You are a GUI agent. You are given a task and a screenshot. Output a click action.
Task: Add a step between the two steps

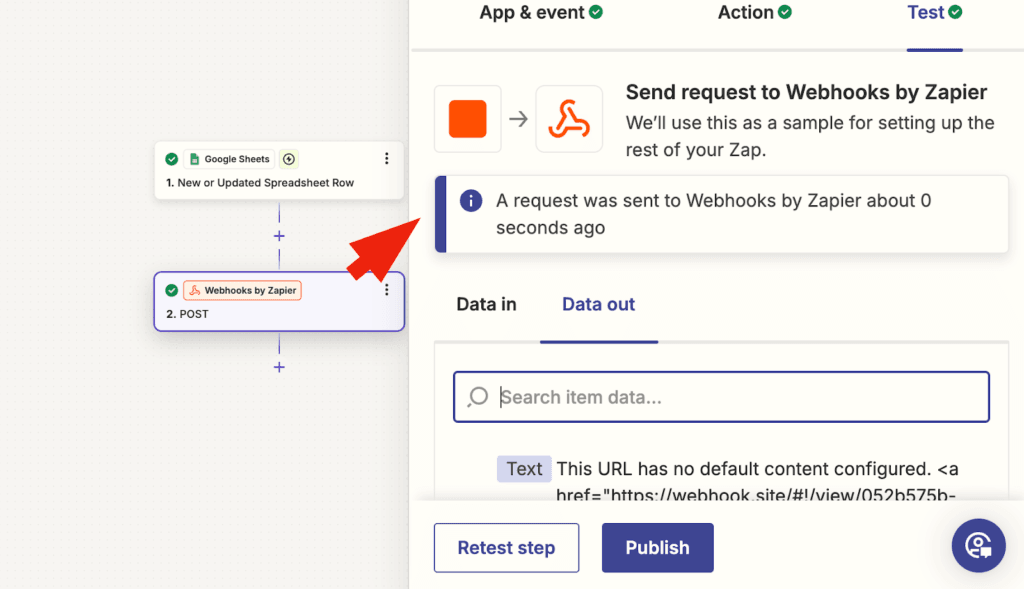pyautogui.click(x=279, y=236)
